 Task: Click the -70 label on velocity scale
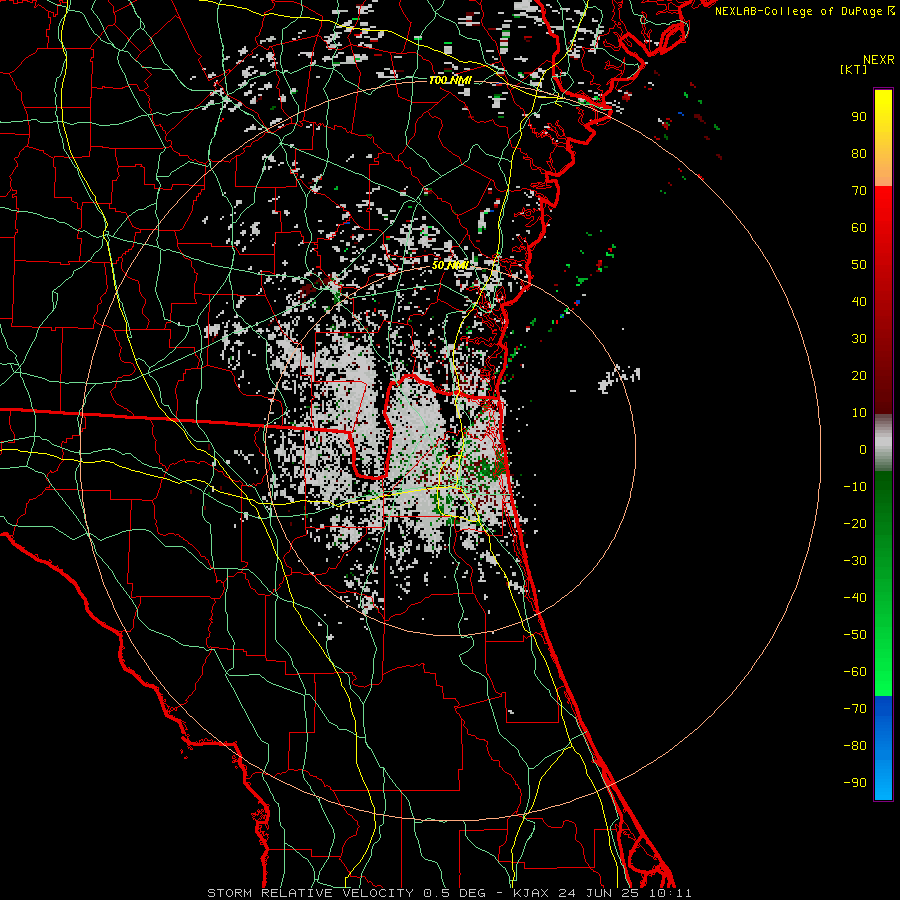855,709
